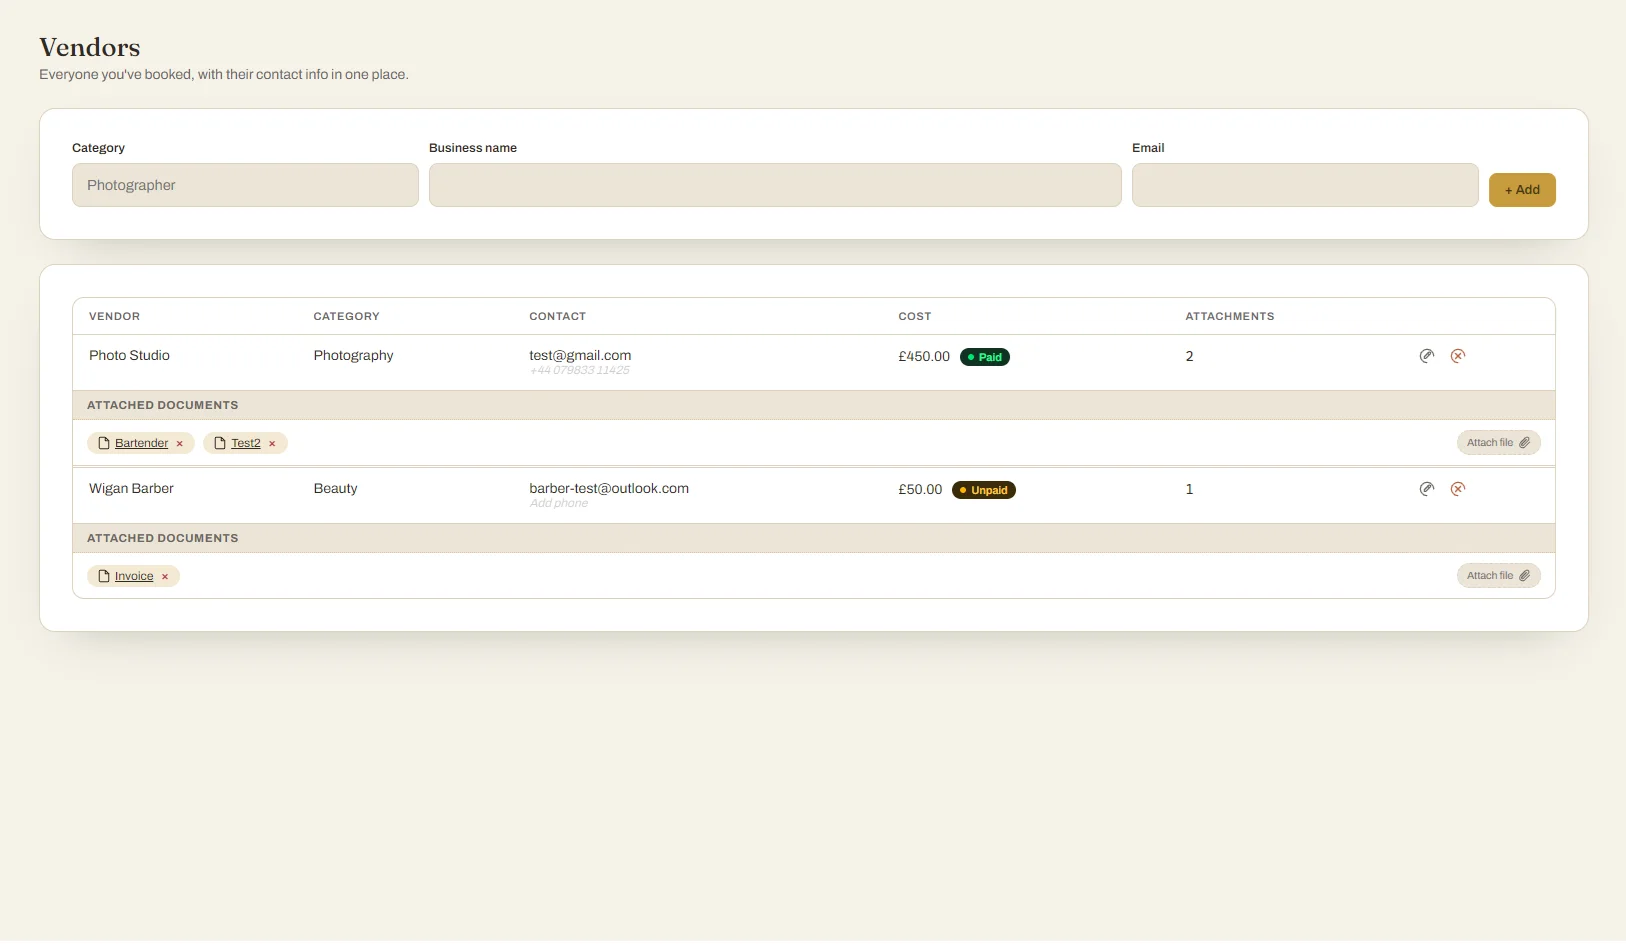Toggle the Unpaid status badge
The image size is (1626, 944).
point(984,490)
